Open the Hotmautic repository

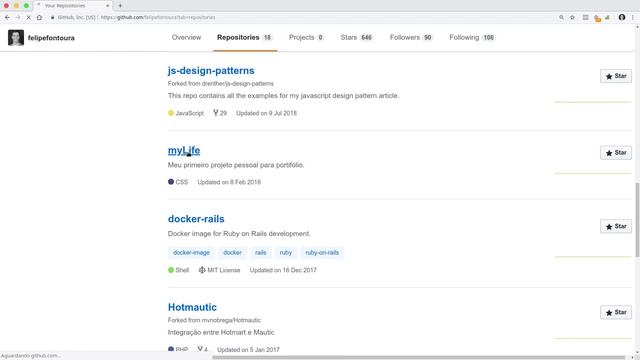(192, 307)
